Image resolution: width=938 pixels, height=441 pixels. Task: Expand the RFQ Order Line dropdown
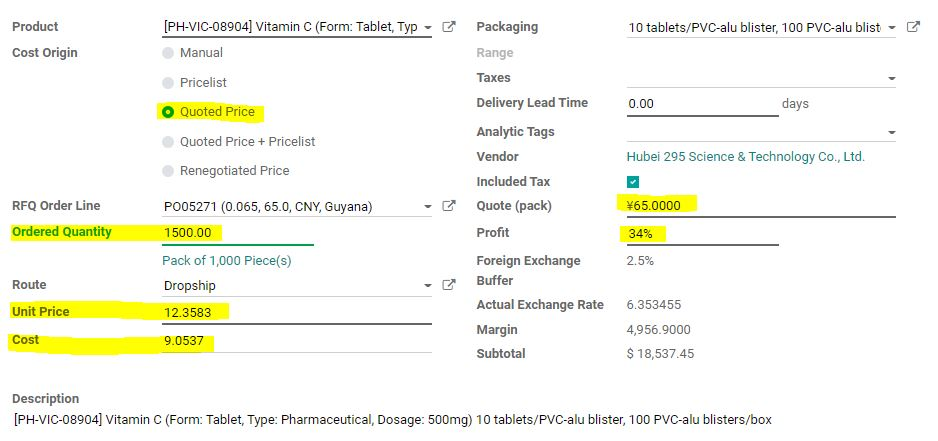[427, 206]
